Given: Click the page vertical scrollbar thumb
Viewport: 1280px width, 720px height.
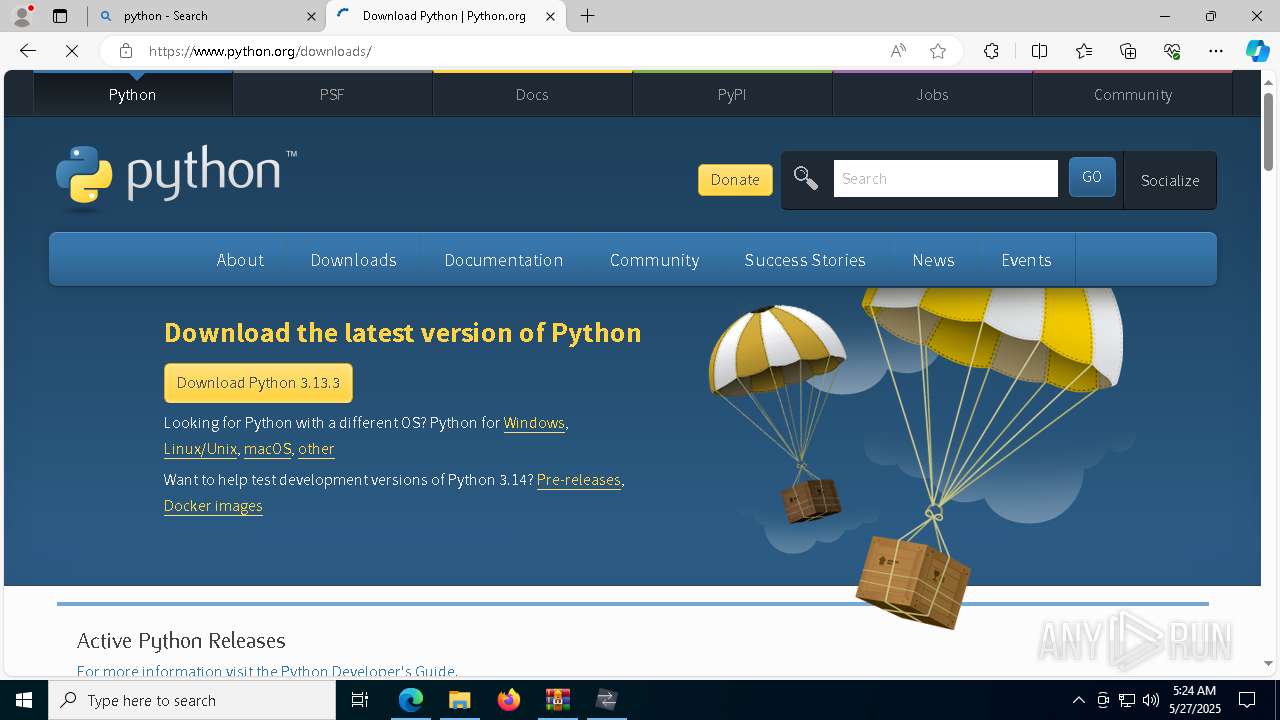Looking at the screenshot, I should 1268,132.
